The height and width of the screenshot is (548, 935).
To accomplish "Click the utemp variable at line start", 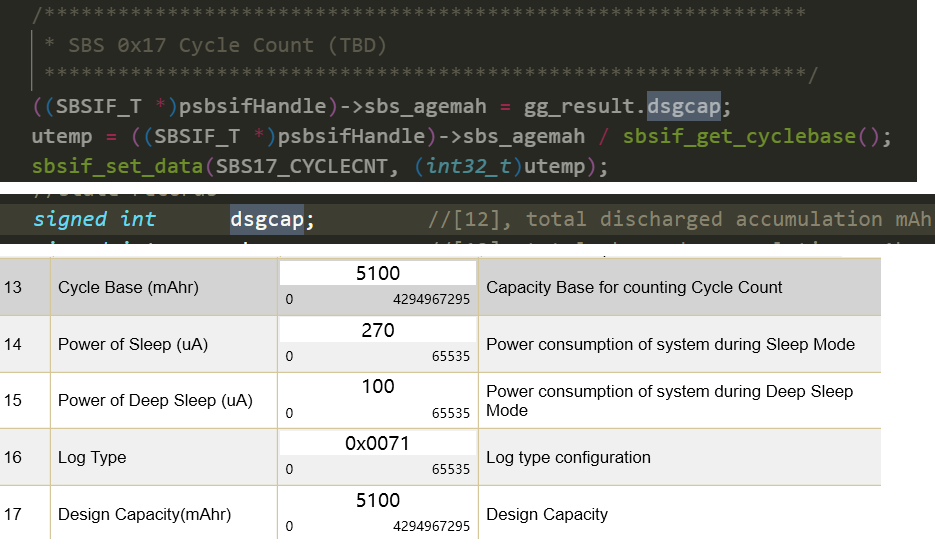I will tap(62, 137).
